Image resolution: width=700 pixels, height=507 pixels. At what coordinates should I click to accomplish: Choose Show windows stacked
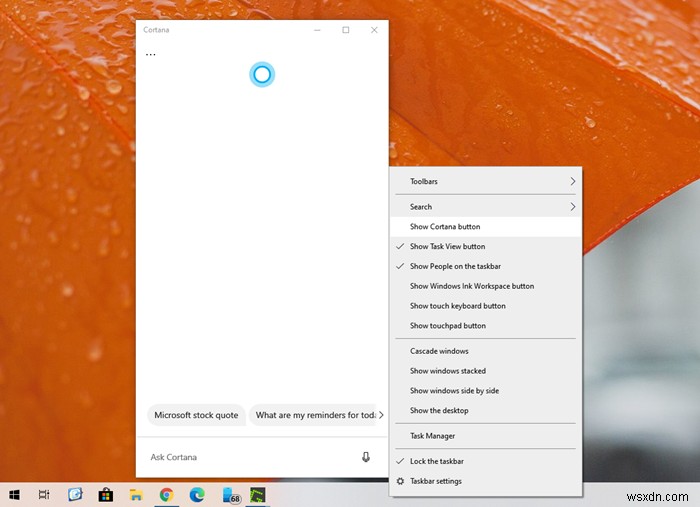486,371
